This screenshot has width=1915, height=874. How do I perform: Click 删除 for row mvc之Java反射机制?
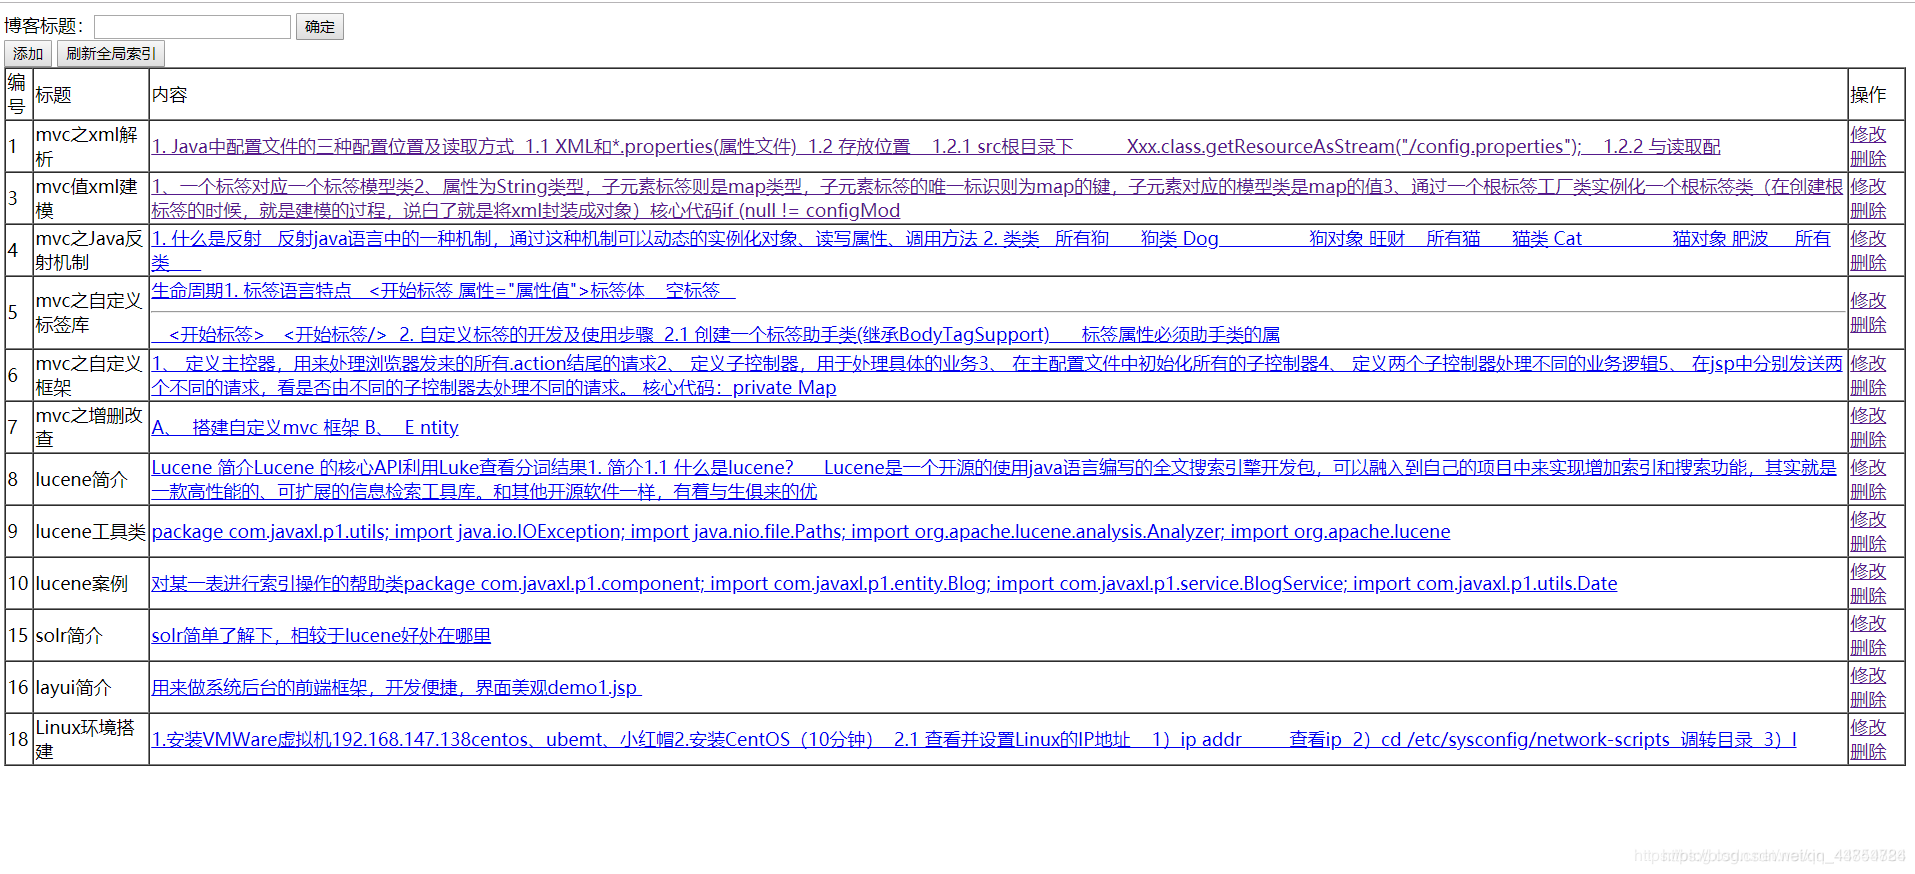[x=1868, y=262]
